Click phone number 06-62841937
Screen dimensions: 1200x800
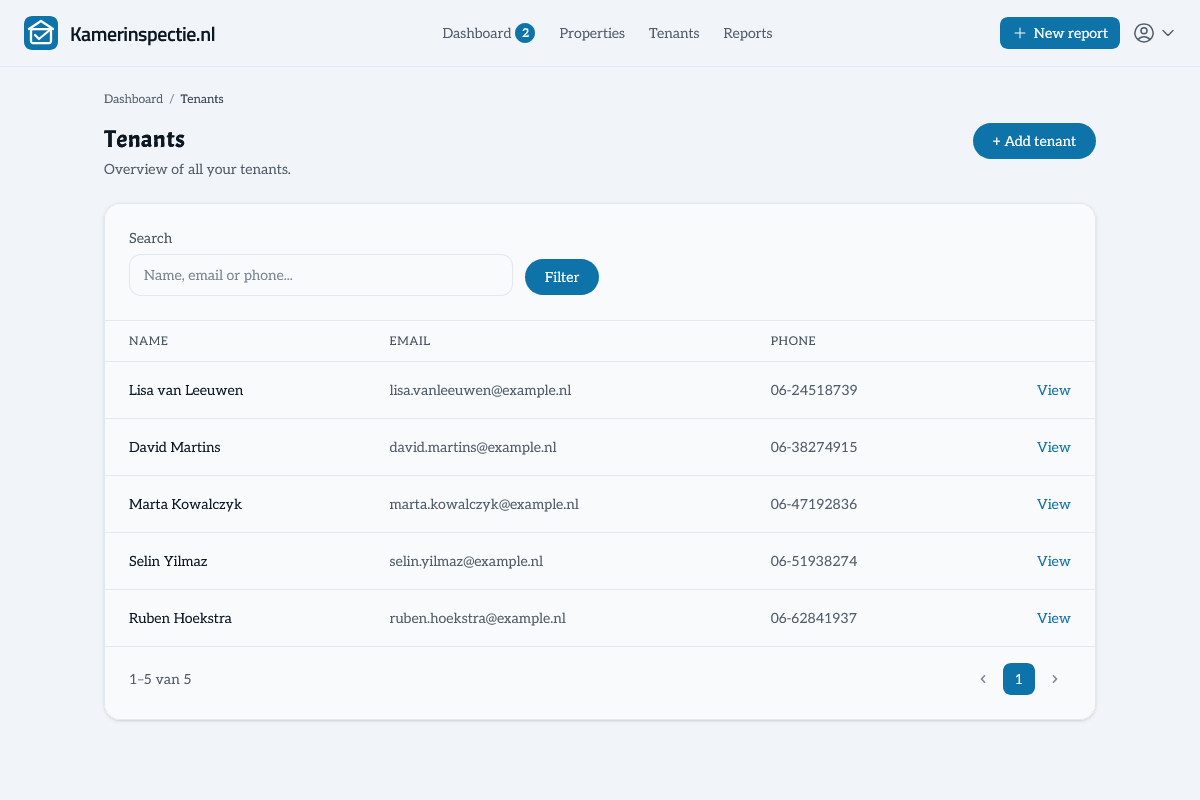coord(814,618)
